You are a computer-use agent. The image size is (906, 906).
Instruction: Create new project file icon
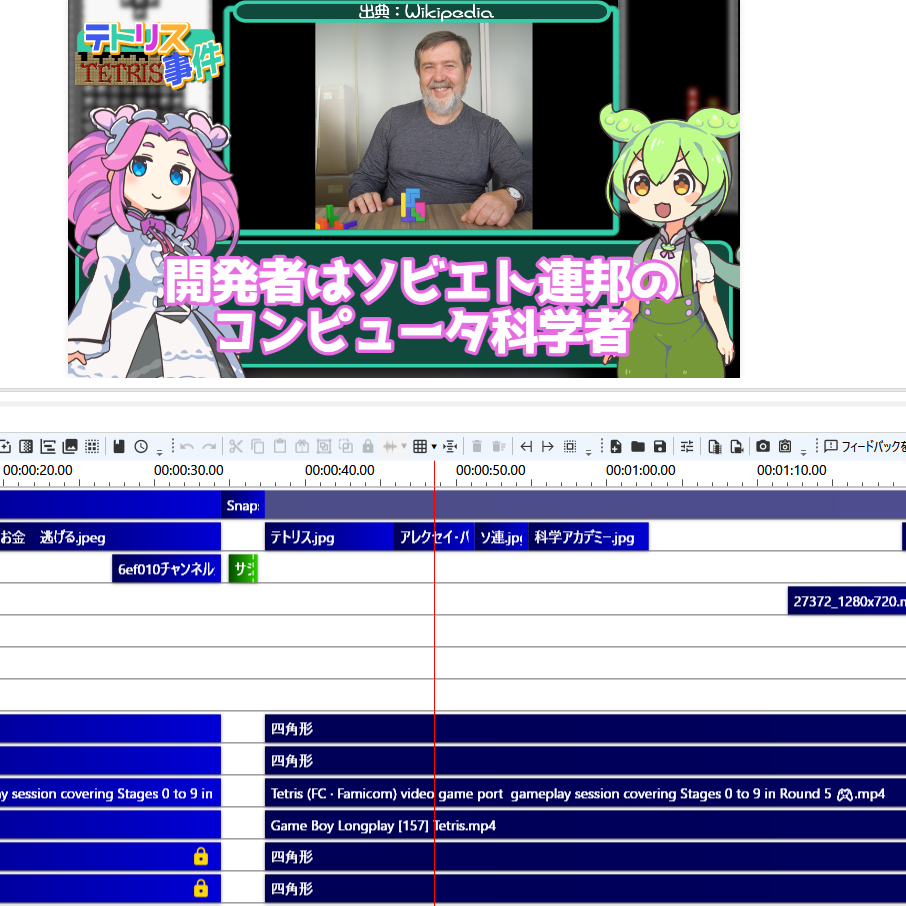(x=616, y=446)
